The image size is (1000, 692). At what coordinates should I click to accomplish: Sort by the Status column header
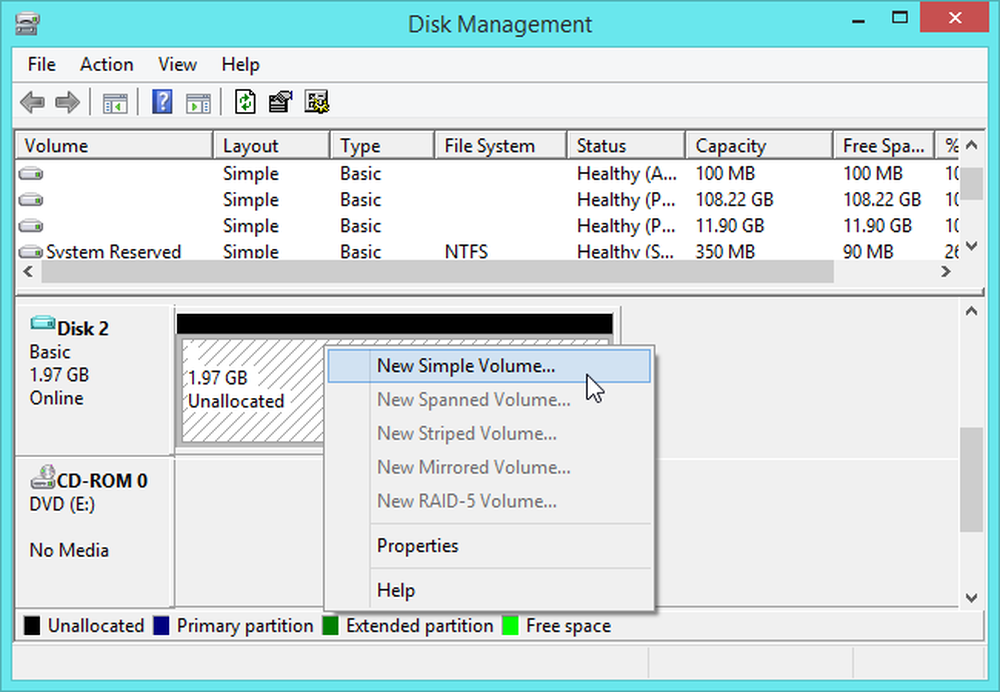tap(626, 145)
